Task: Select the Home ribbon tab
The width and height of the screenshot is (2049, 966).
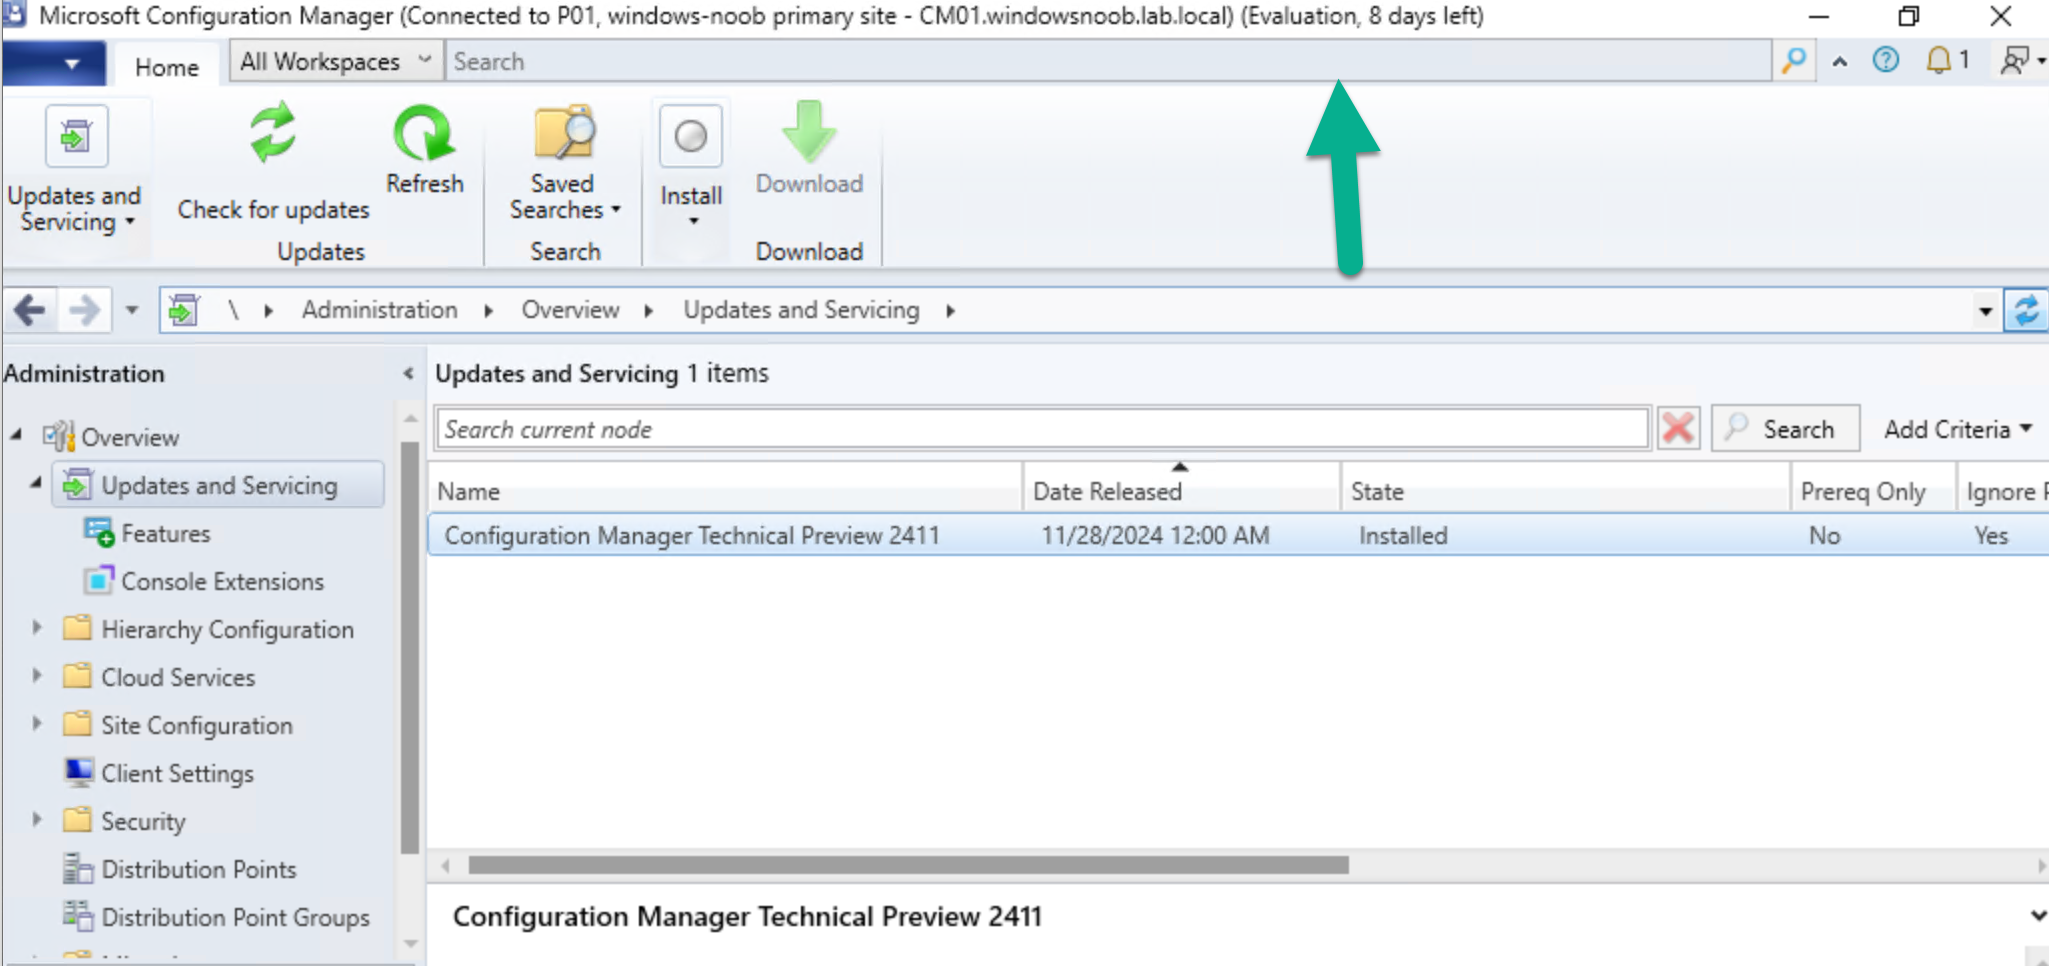Action: pos(166,67)
